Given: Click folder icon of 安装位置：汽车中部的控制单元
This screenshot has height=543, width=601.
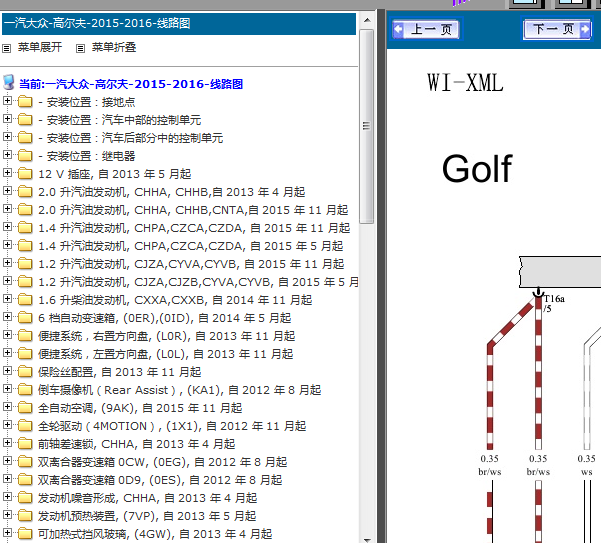Looking at the screenshot, I should (x=25, y=120).
